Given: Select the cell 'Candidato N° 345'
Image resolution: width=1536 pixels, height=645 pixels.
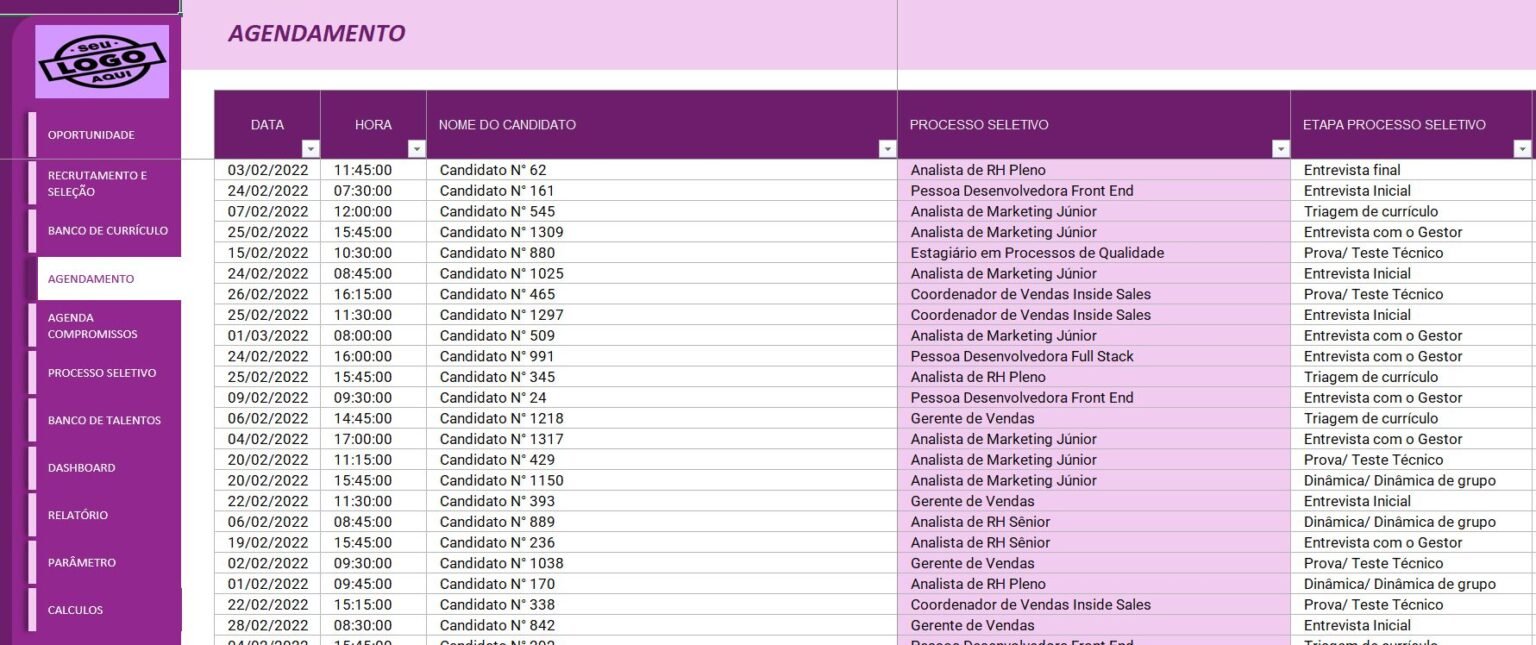Looking at the screenshot, I should point(662,377).
